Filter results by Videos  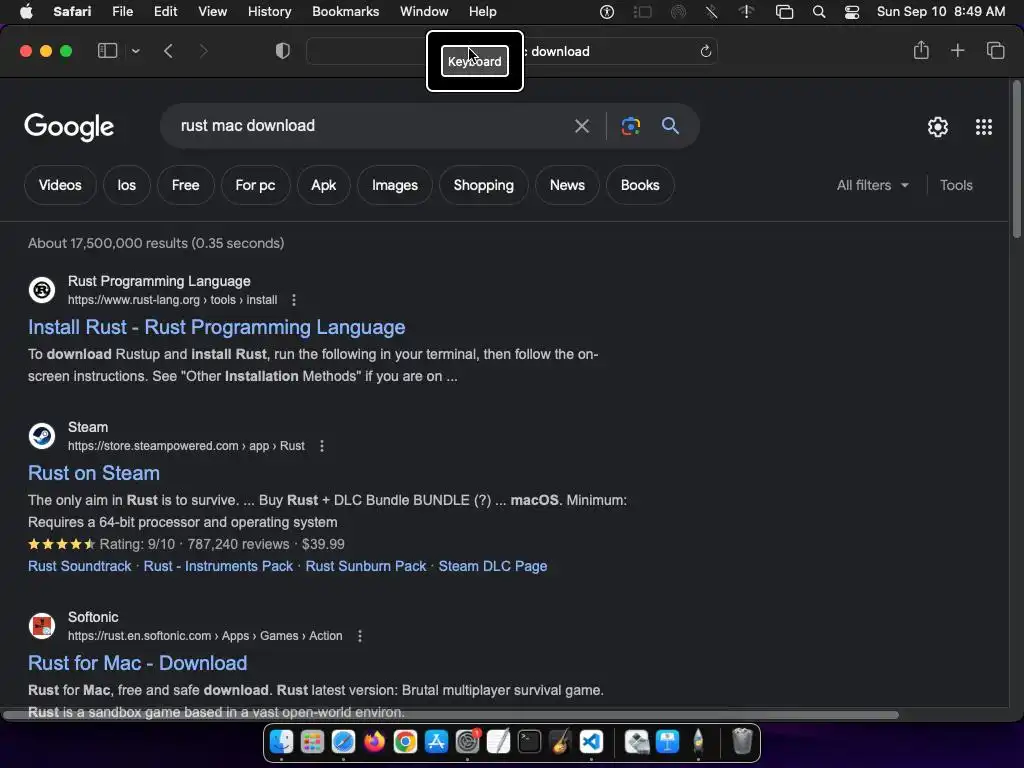[60, 185]
